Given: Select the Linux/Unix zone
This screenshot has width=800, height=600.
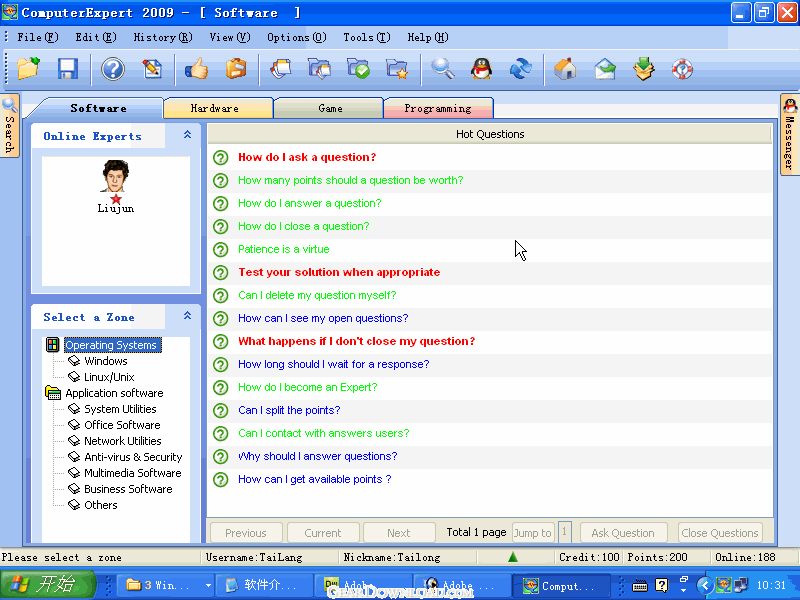Looking at the screenshot, I should pyautogui.click(x=109, y=377).
